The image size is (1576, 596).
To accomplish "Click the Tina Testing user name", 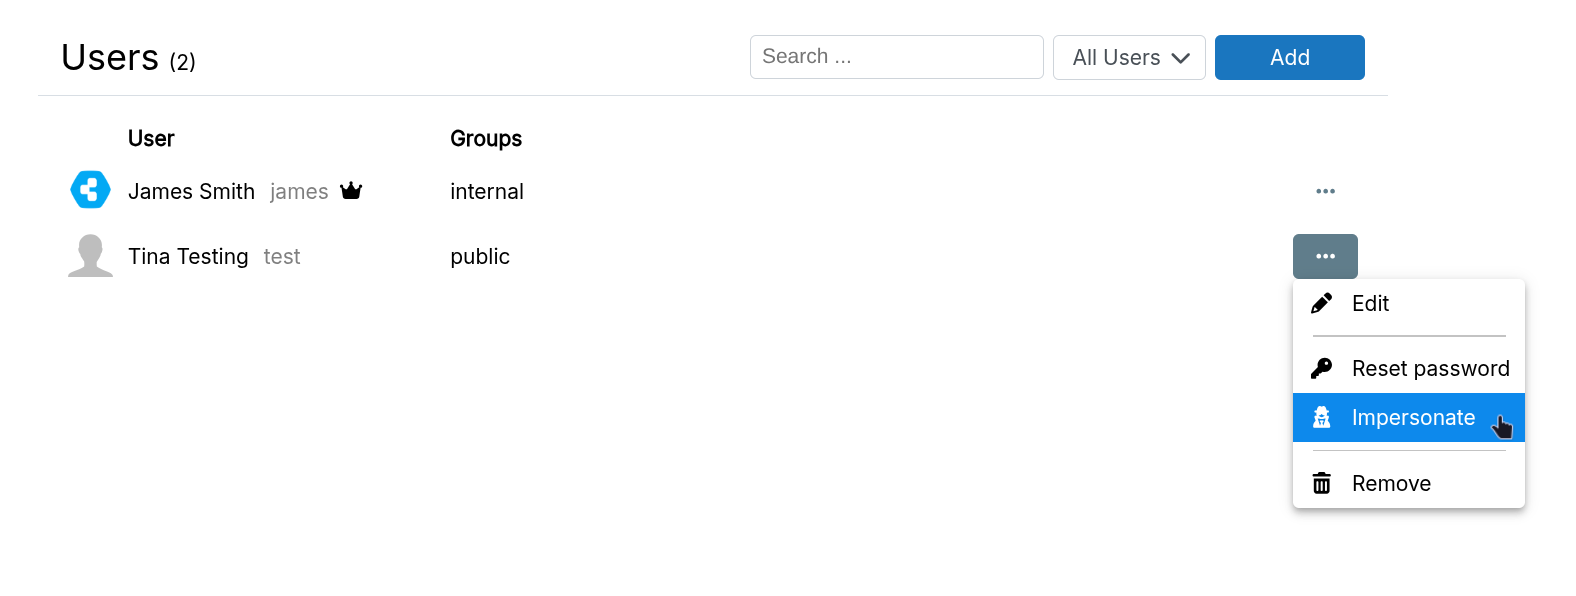I will [x=188, y=257].
